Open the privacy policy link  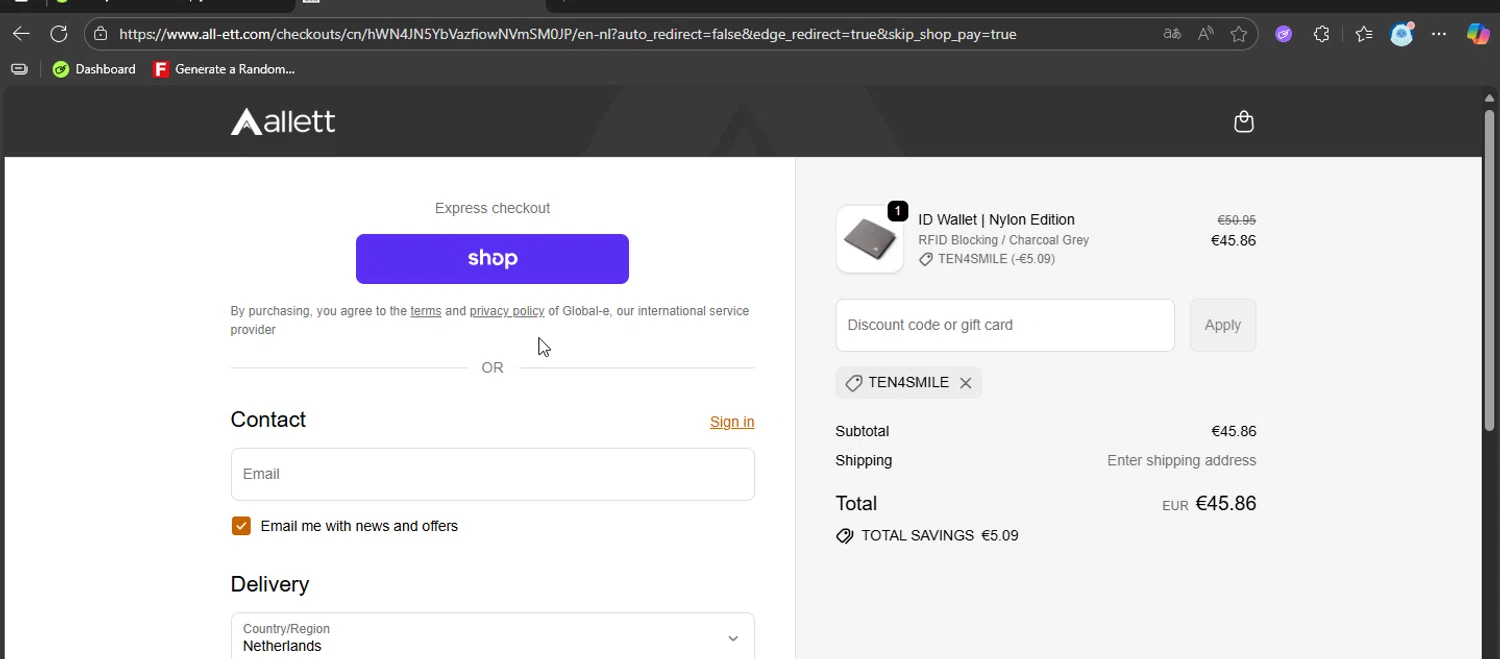pyautogui.click(x=507, y=311)
